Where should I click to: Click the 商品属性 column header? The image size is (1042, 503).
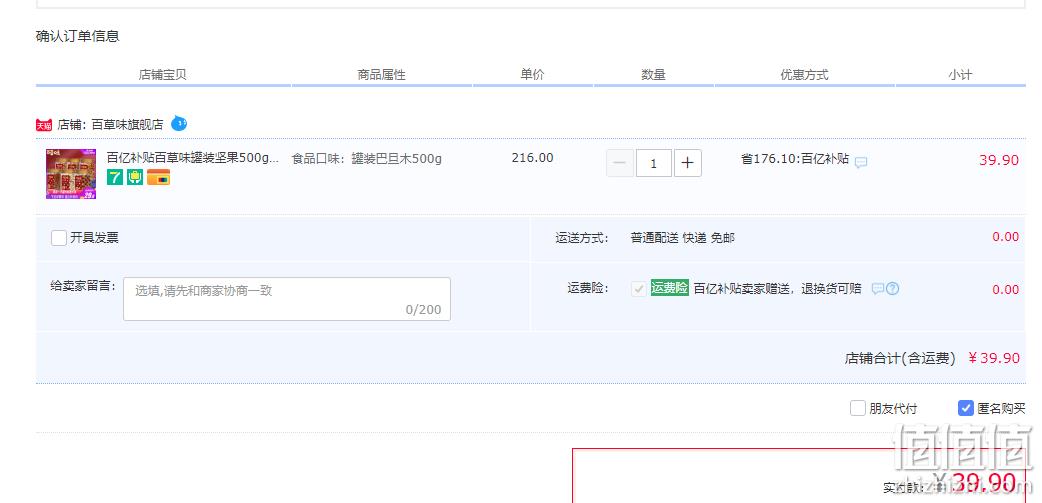coord(381,75)
